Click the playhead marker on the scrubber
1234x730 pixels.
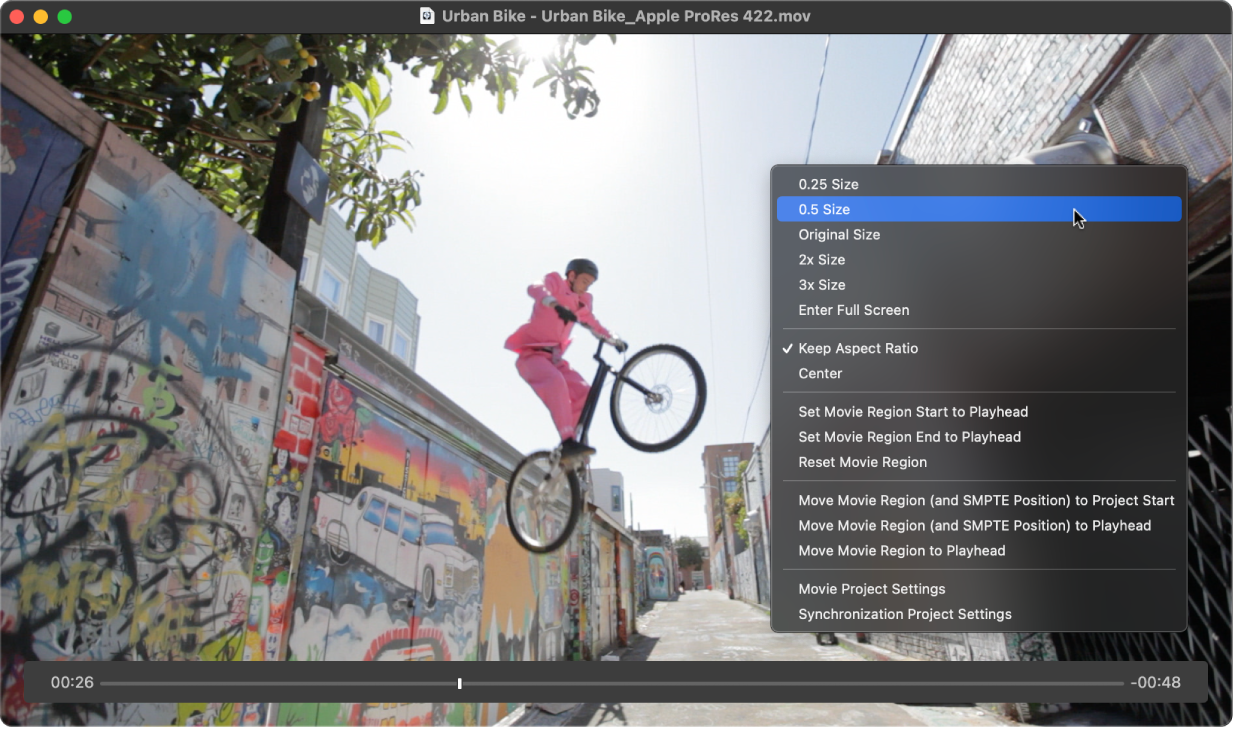point(459,683)
